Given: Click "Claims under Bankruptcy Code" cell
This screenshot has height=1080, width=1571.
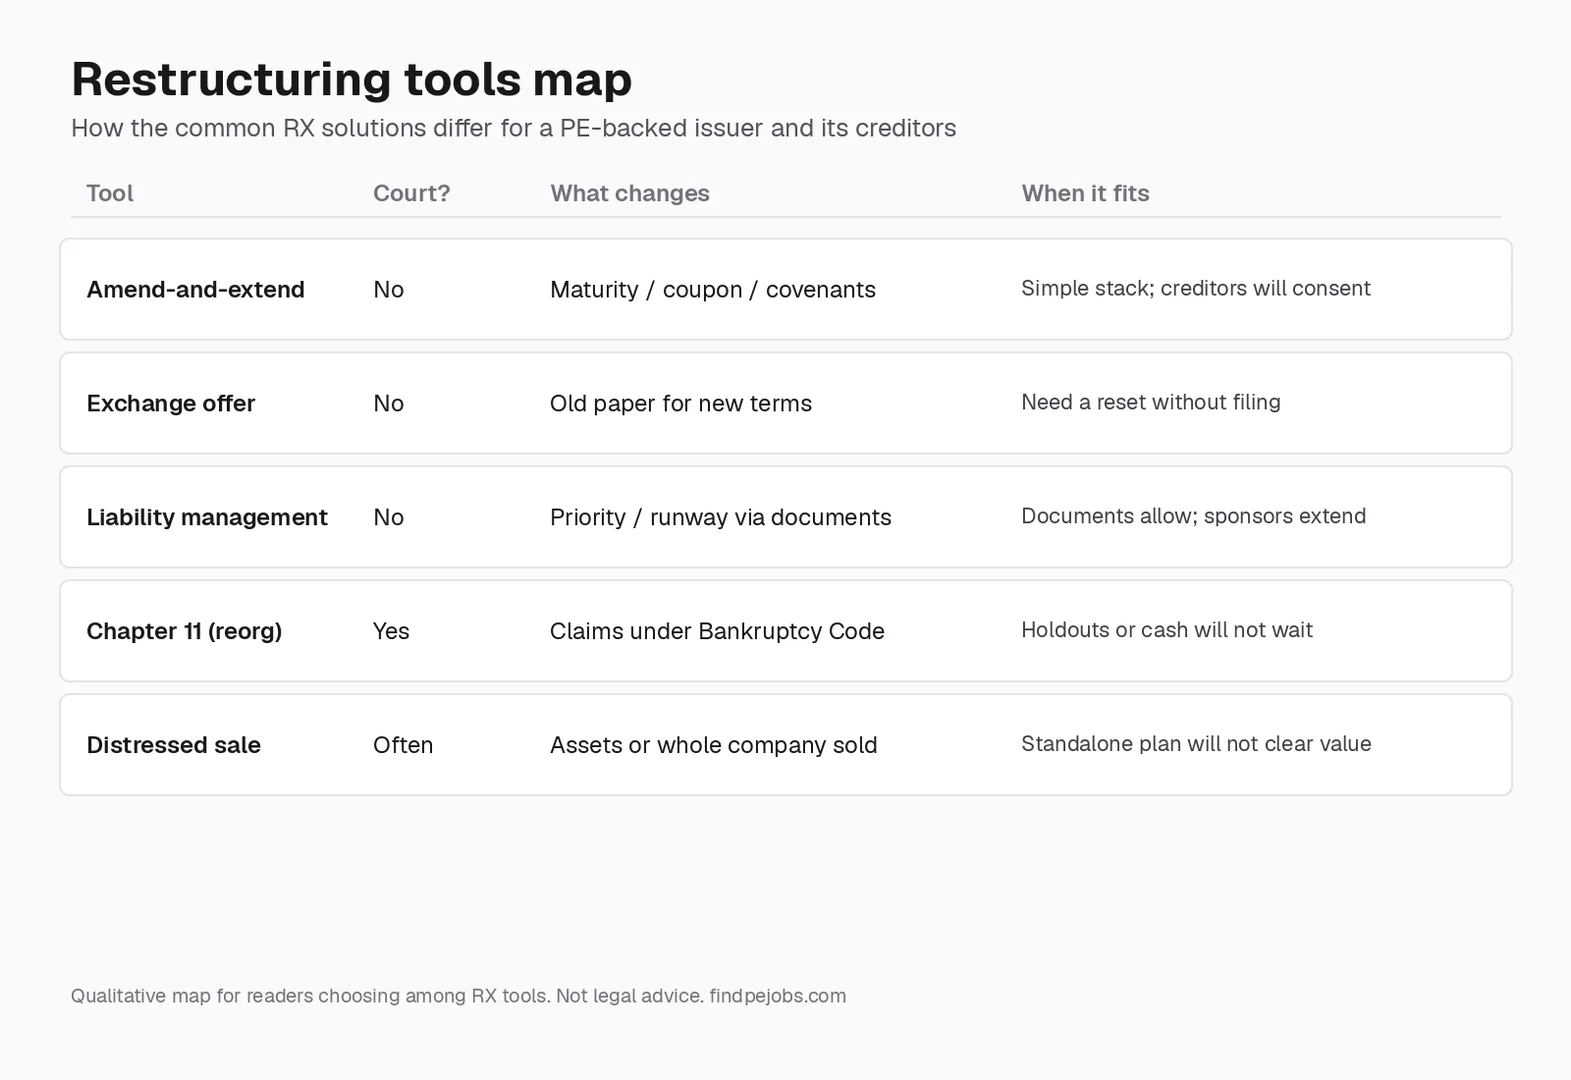Looking at the screenshot, I should (x=717, y=631).
